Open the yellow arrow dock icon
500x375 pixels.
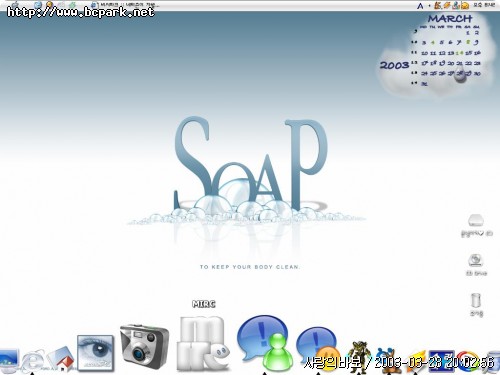point(415,362)
